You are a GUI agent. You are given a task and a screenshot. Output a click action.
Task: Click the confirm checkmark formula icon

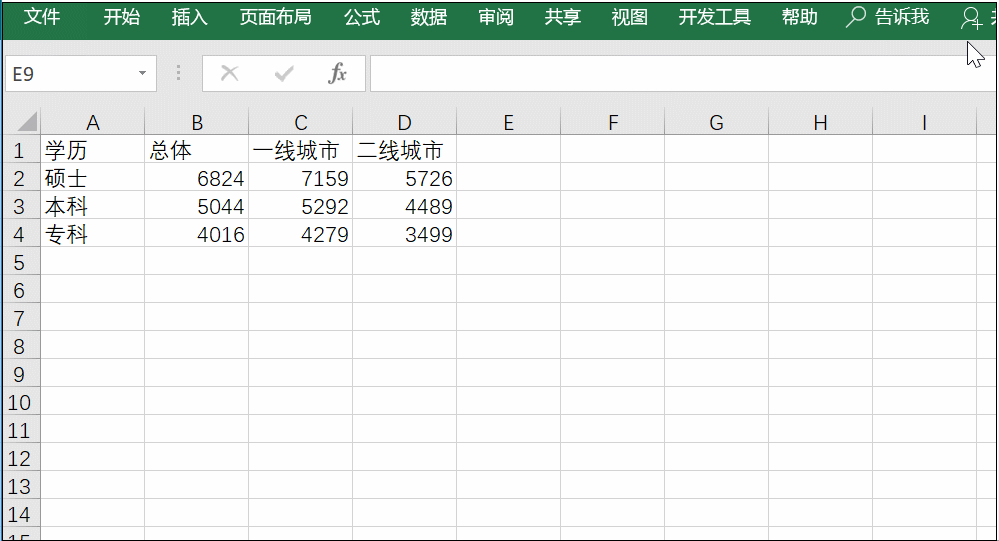coord(284,73)
